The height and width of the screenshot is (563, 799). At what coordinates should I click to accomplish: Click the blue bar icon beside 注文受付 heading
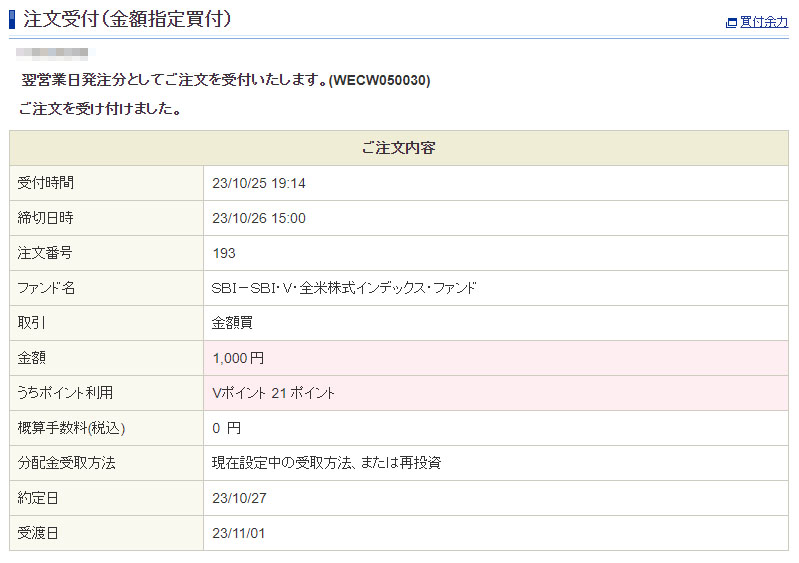click(12, 19)
